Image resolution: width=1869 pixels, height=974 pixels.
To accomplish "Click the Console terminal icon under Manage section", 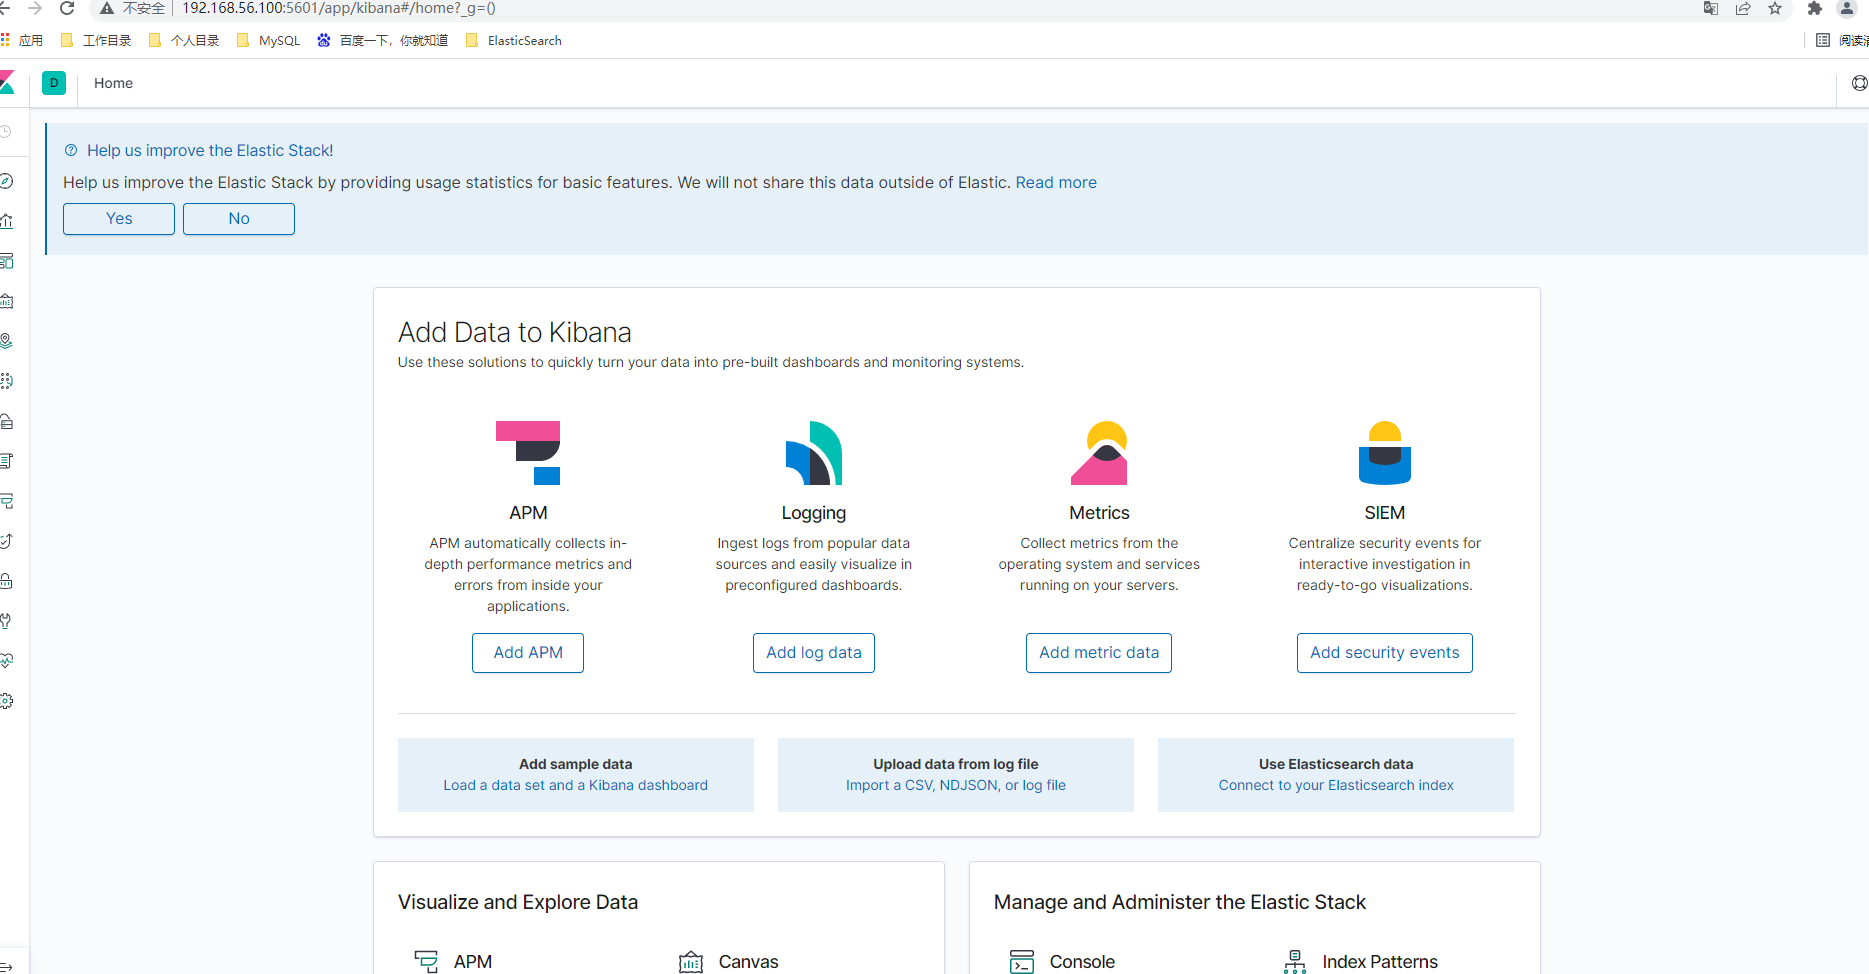I will (1021, 961).
